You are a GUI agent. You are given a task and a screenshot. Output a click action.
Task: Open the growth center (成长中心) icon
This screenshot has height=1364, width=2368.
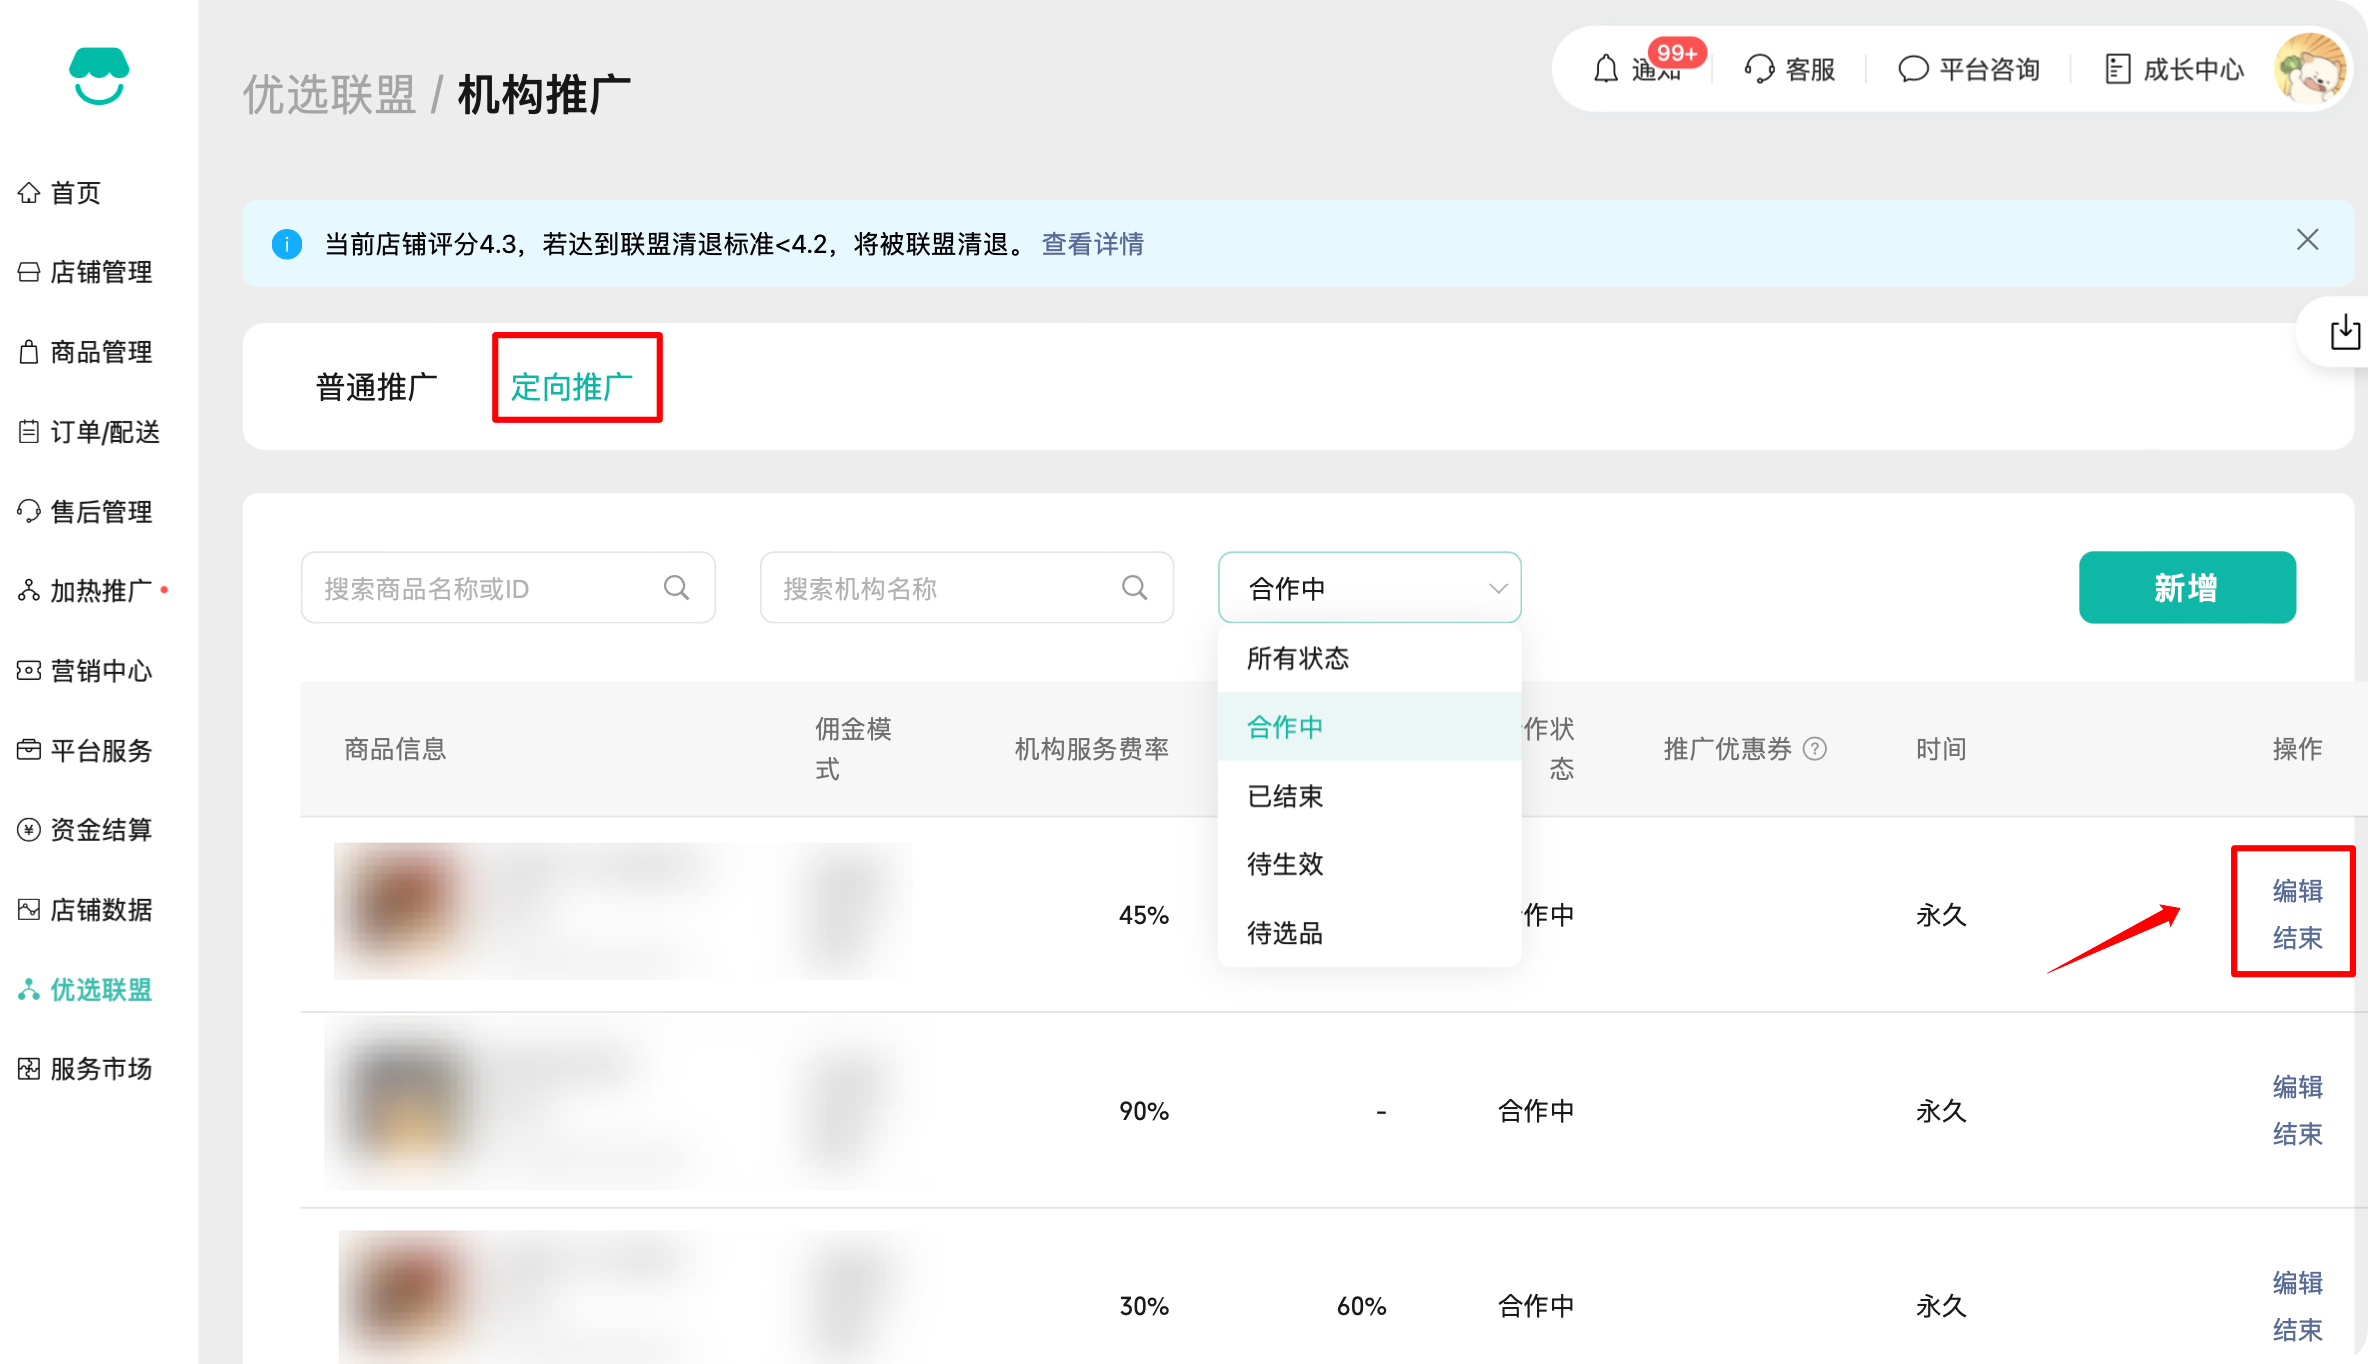(x=2118, y=69)
